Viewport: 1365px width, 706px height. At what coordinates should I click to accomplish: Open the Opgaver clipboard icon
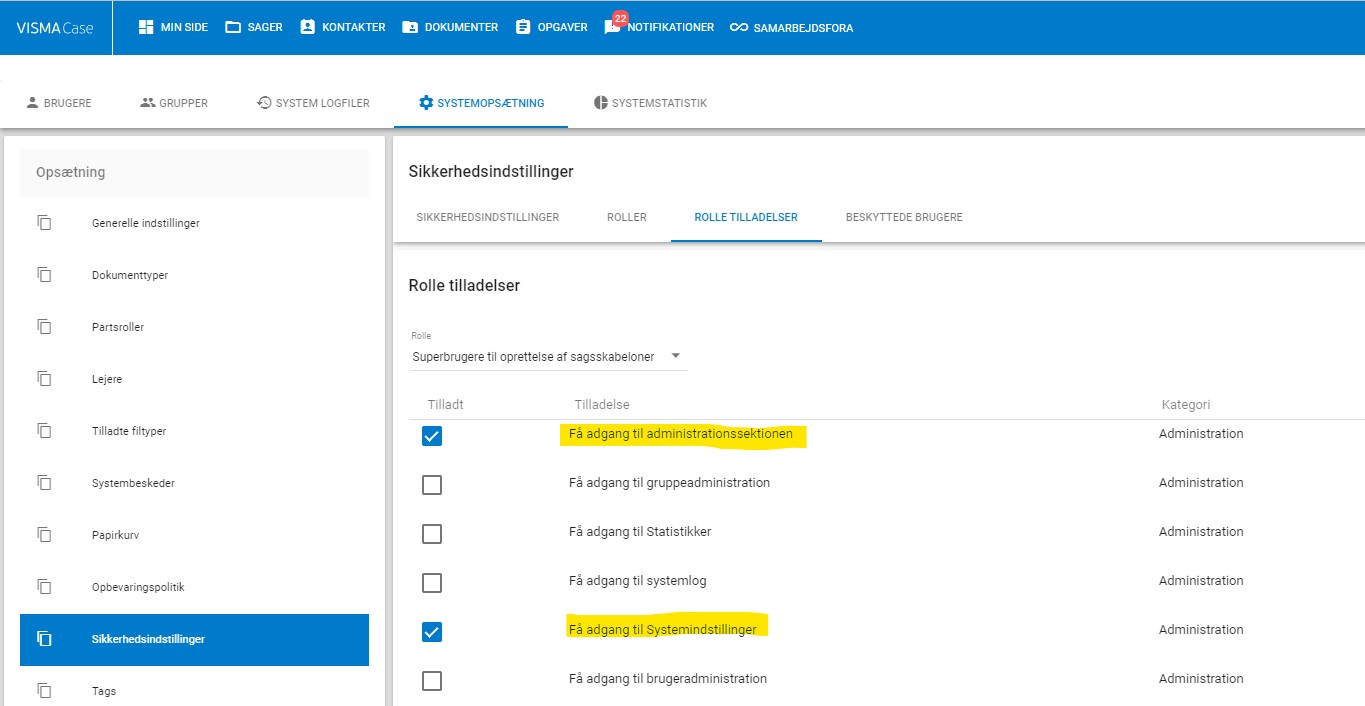pos(523,27)
